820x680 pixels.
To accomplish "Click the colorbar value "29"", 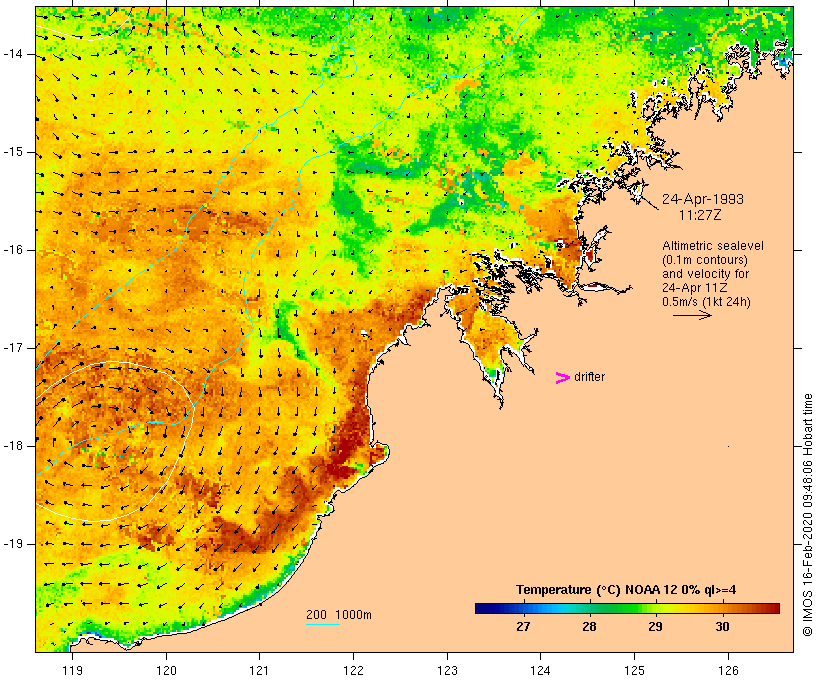I will point(655,626).
